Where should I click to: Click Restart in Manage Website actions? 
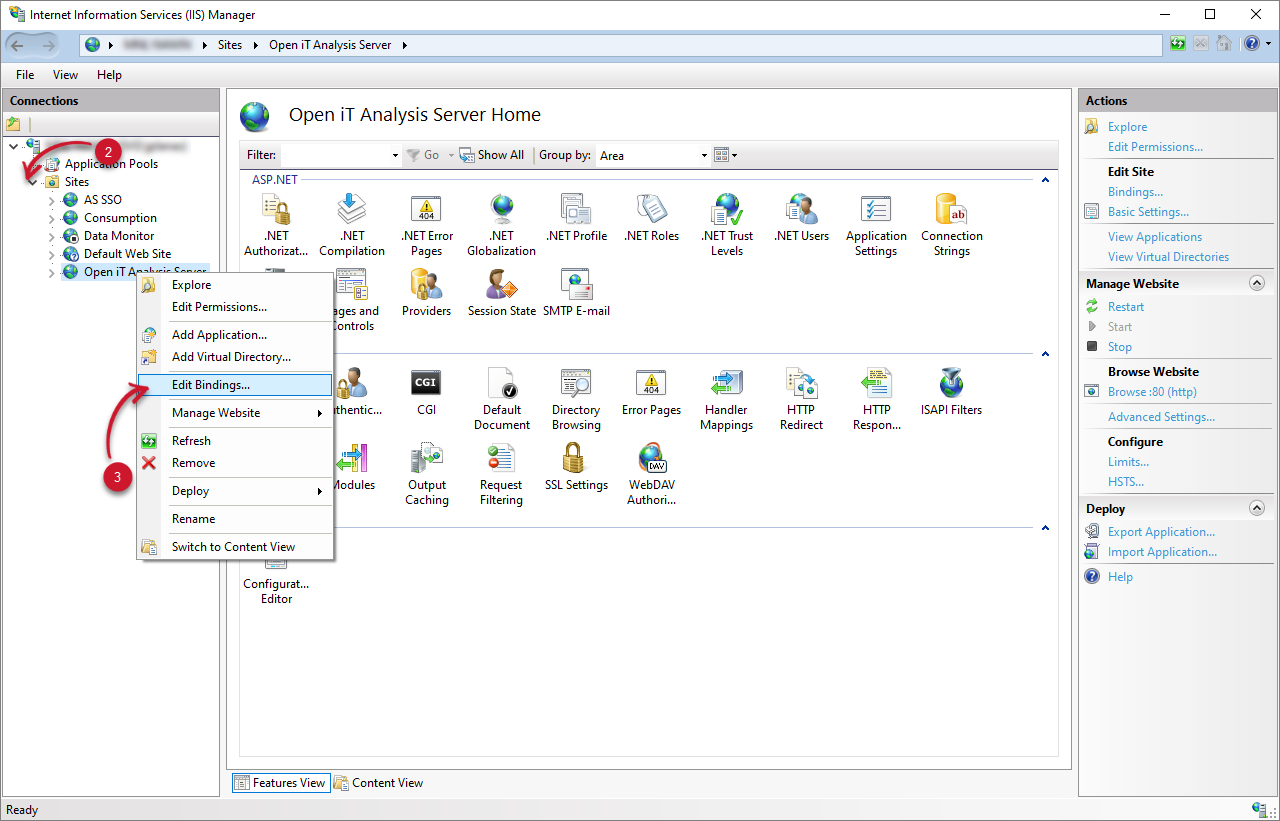tap(1125, 307)
